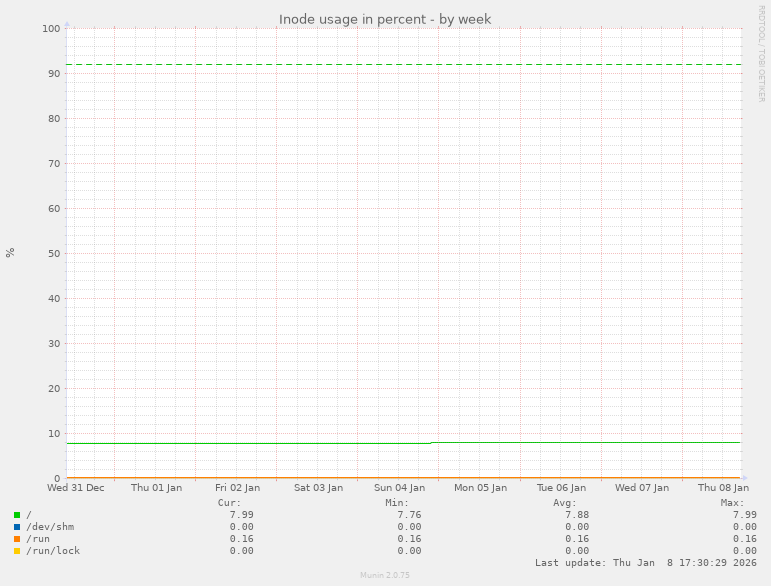Click the 'Max:' column header
The height and width of the screenshot is (586, 771).
(x=732, y=503)
